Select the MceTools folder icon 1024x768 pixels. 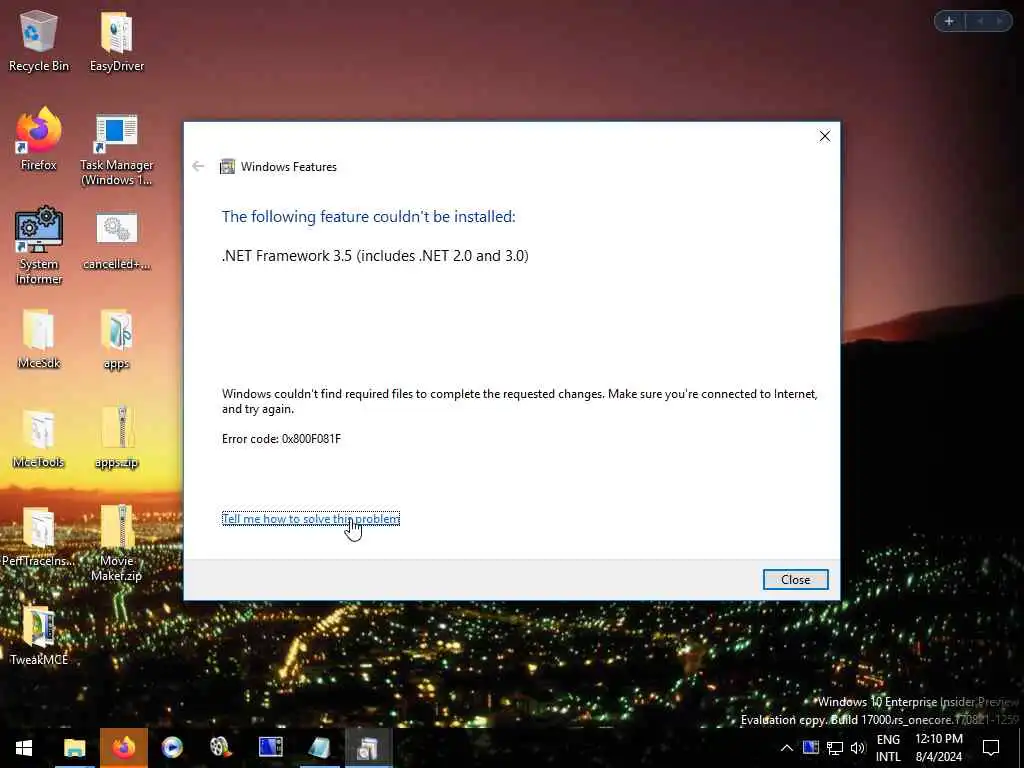pyautogui.click(x=39, y=438)
